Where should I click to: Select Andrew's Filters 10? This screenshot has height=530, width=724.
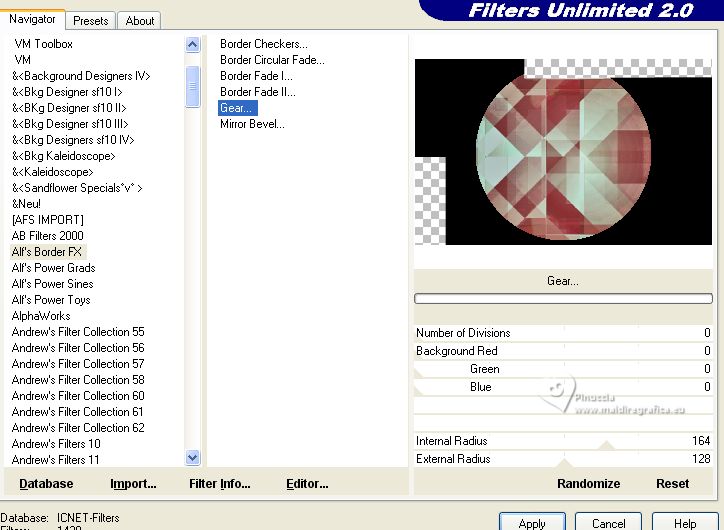click(56, 444)
